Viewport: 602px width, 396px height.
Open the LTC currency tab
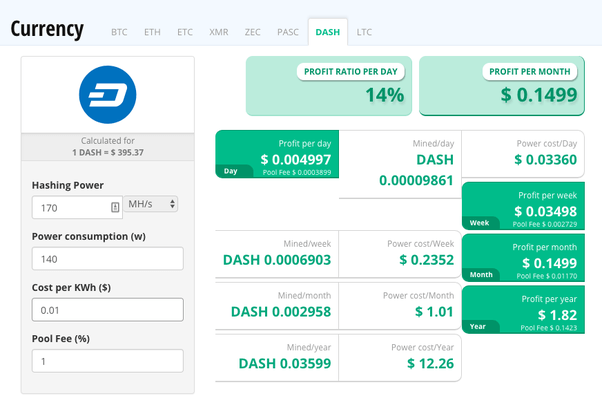pyautogui.click(x=364, y=32)
